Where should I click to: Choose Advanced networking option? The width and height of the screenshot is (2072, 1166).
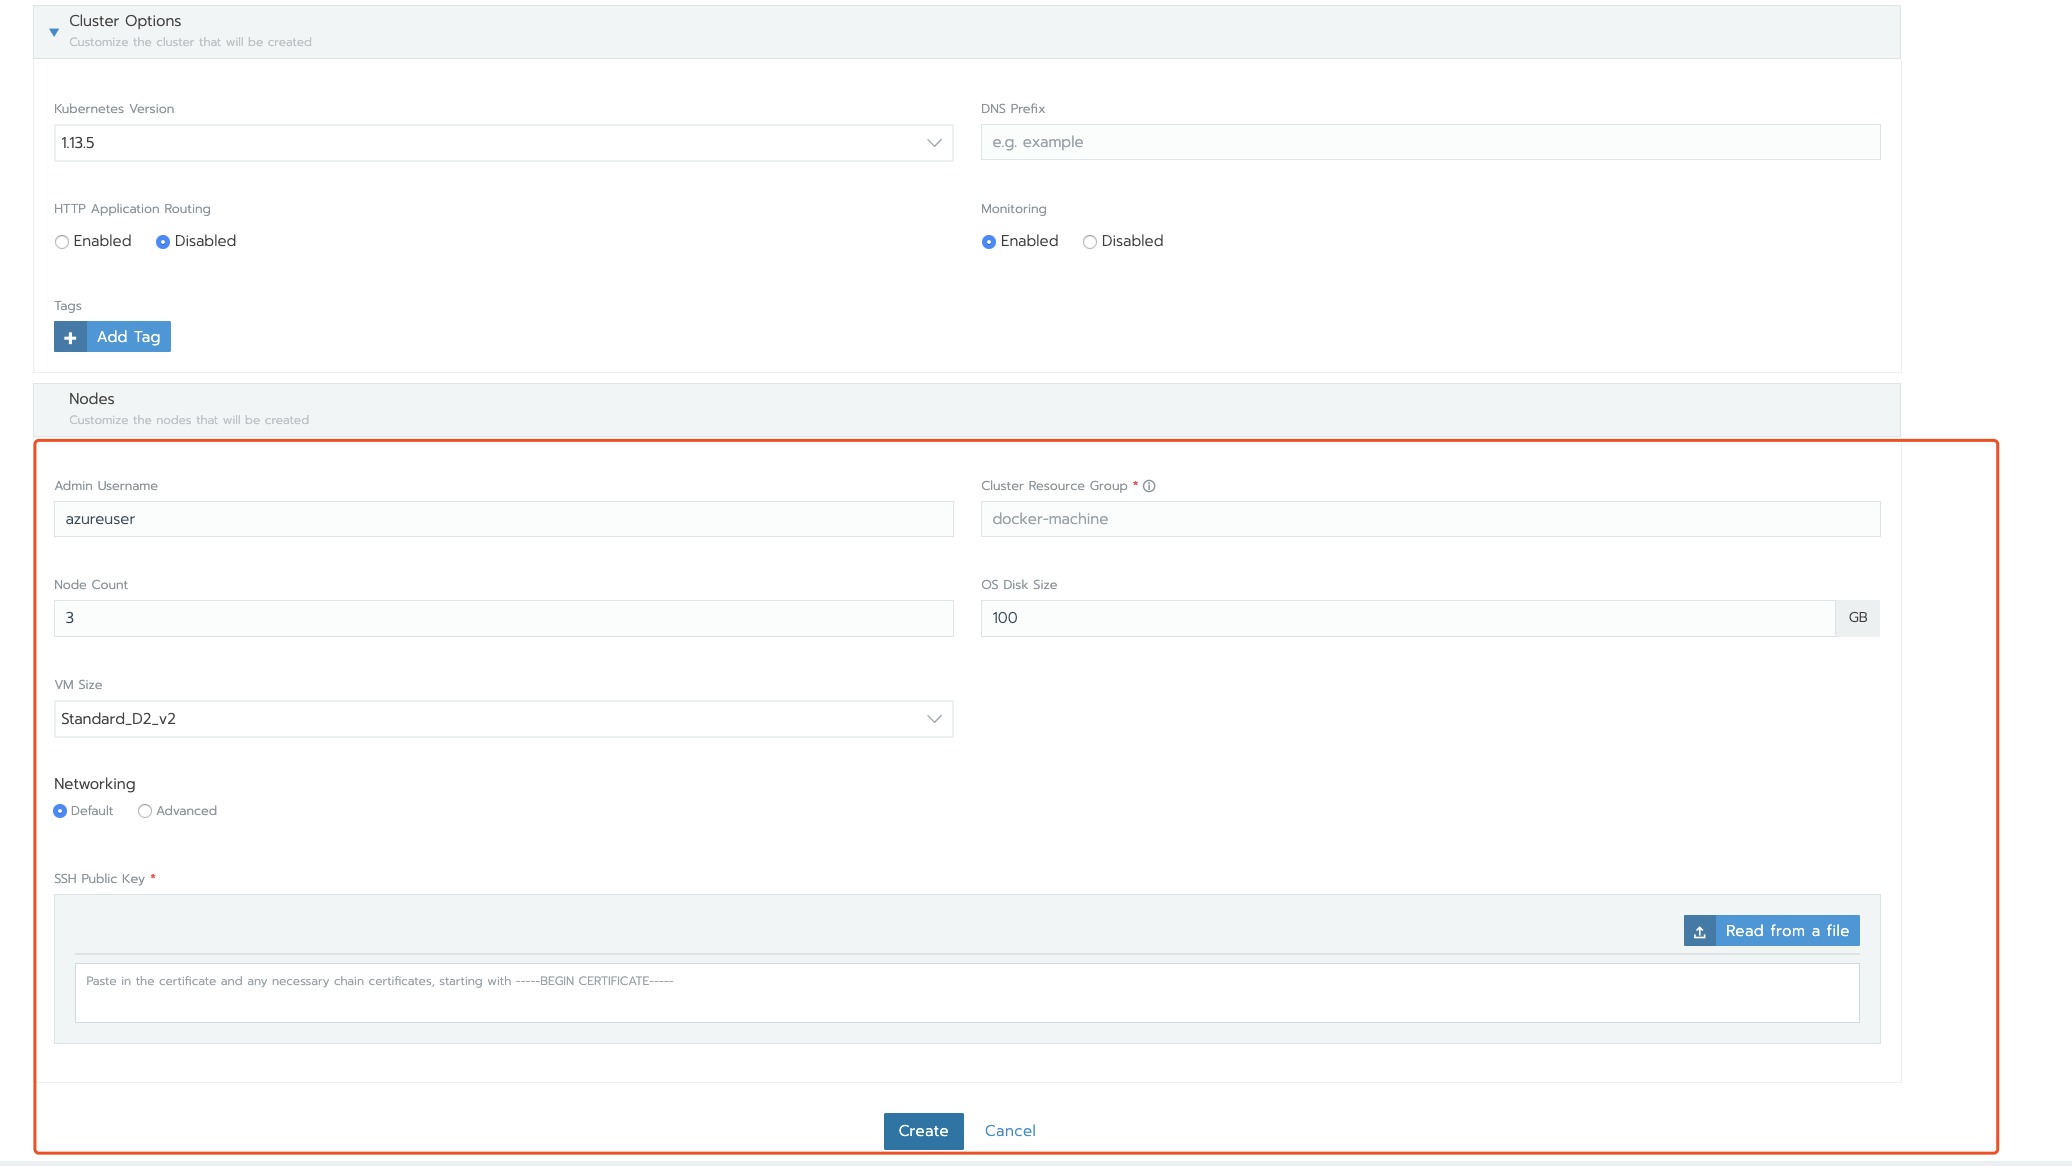click(145, 811)
